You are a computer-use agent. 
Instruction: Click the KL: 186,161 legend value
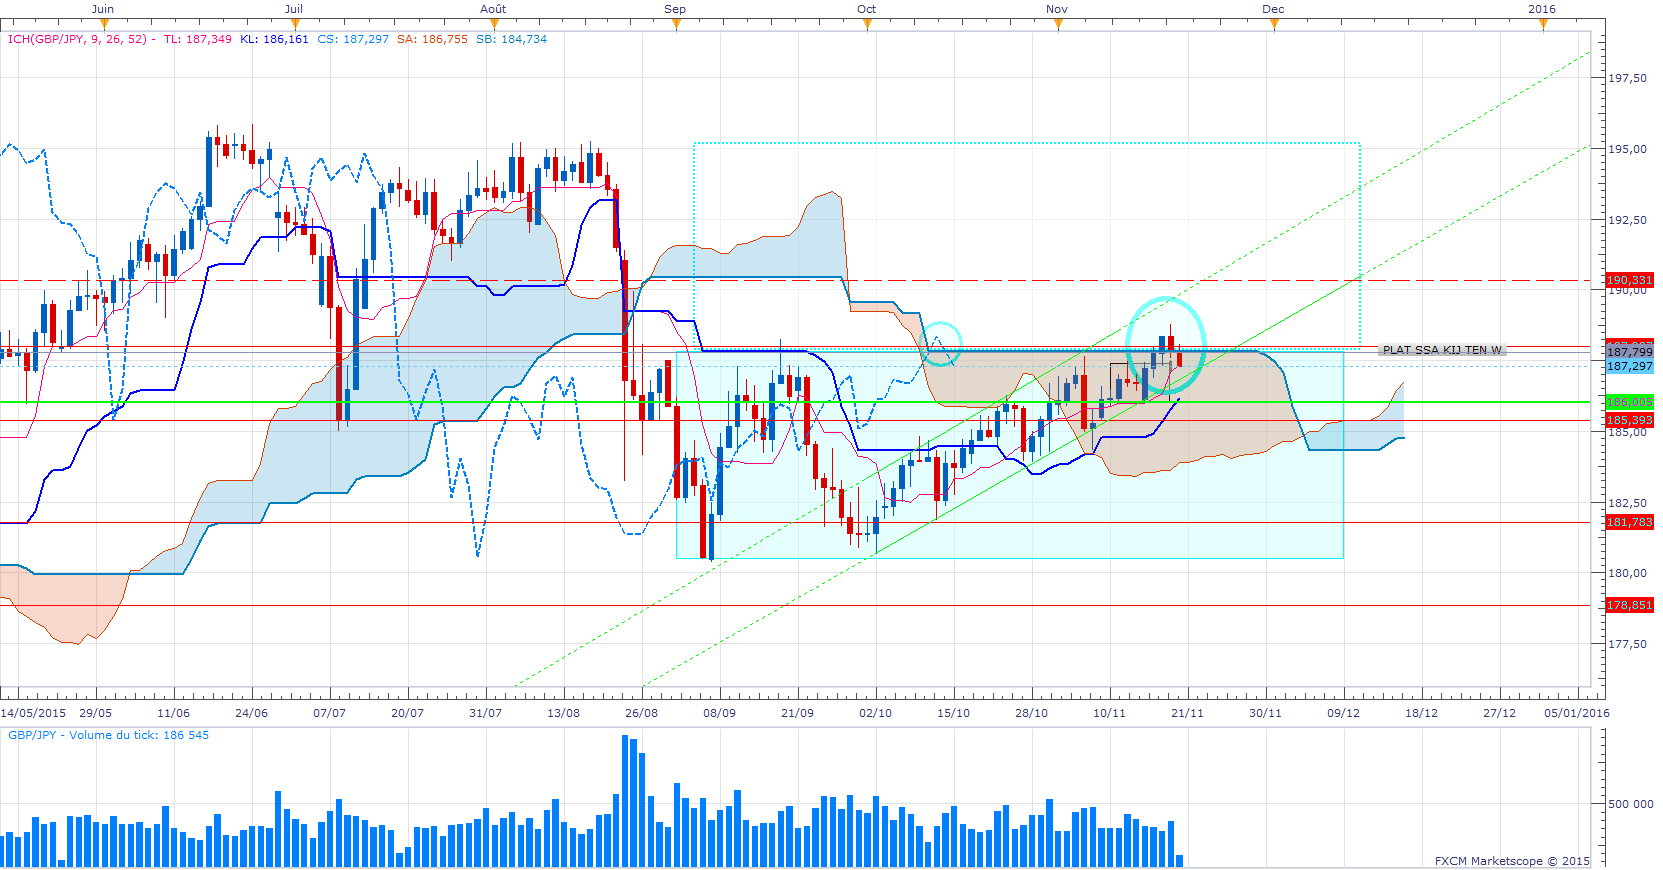(274, 39)
